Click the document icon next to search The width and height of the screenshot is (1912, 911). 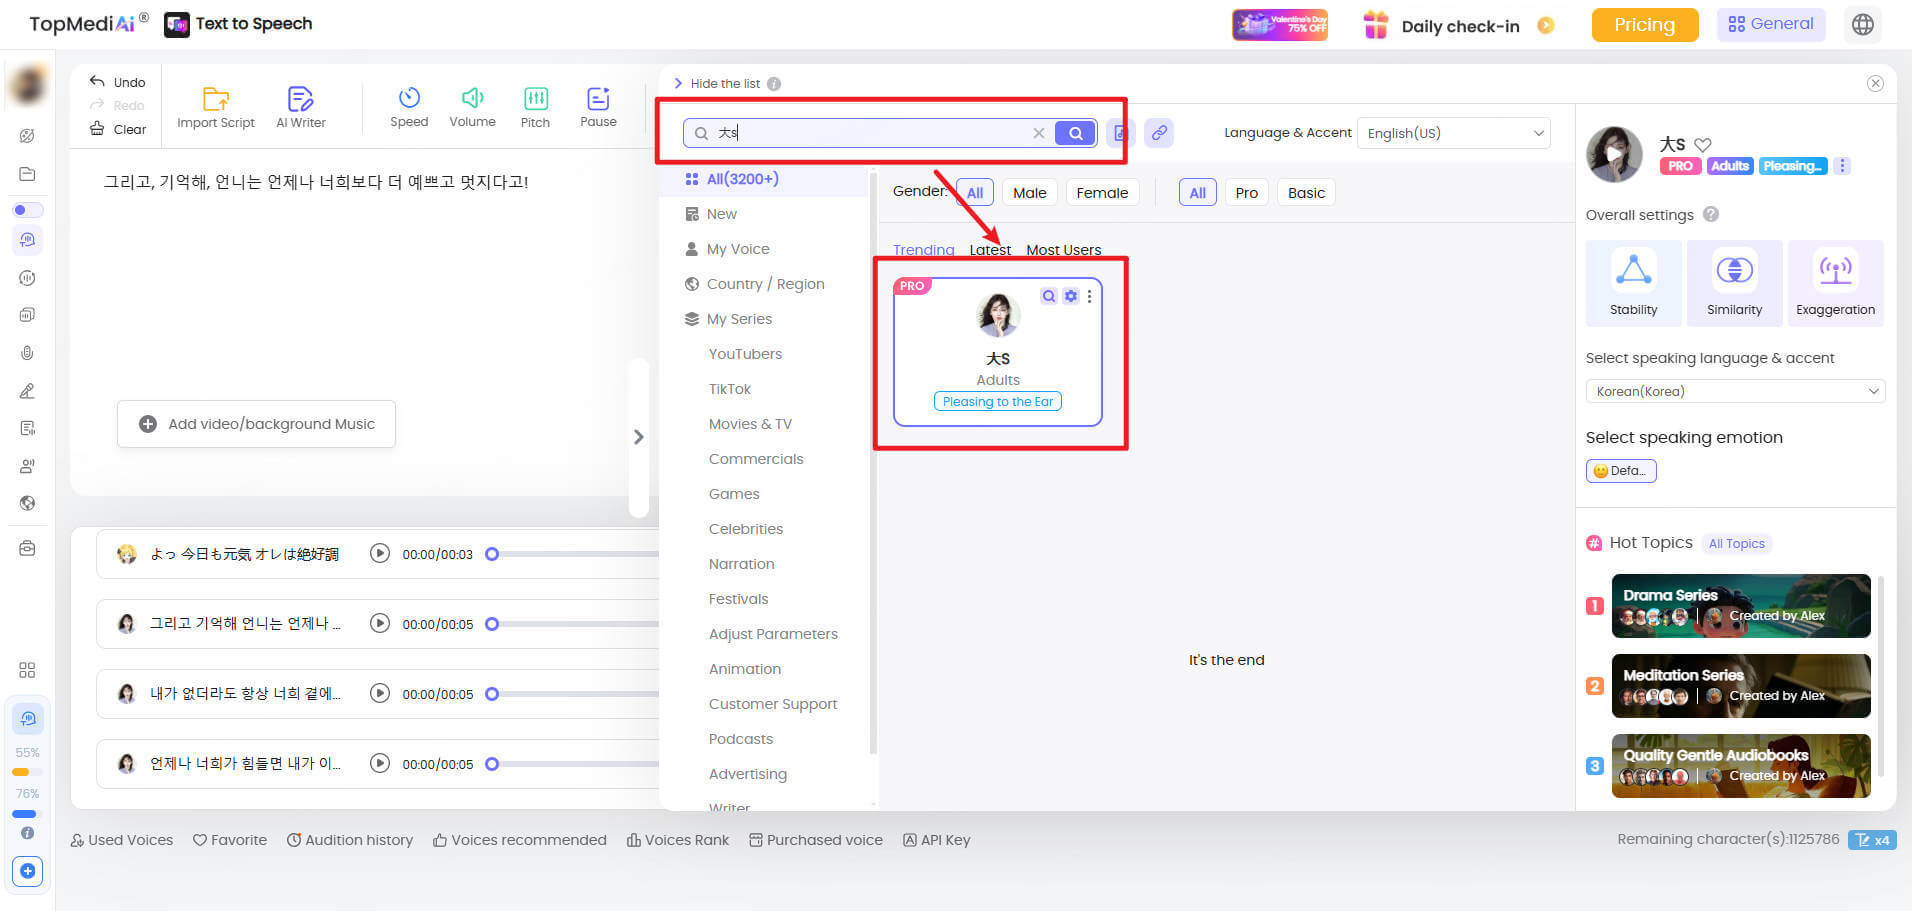tap(1120, 133)
